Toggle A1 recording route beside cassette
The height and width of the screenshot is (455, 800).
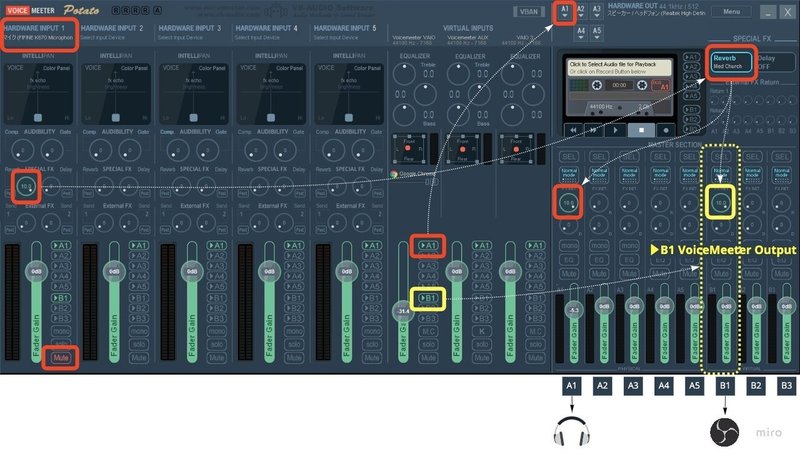691,57
